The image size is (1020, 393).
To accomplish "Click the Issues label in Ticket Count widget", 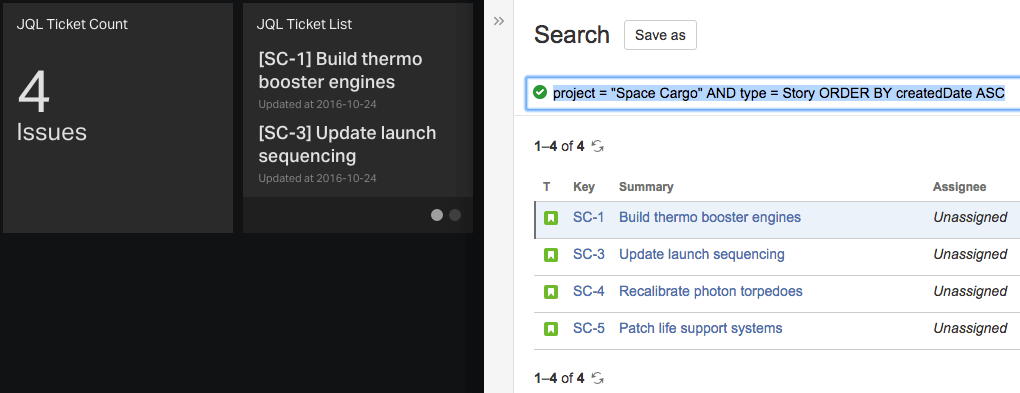I will 51,132.
